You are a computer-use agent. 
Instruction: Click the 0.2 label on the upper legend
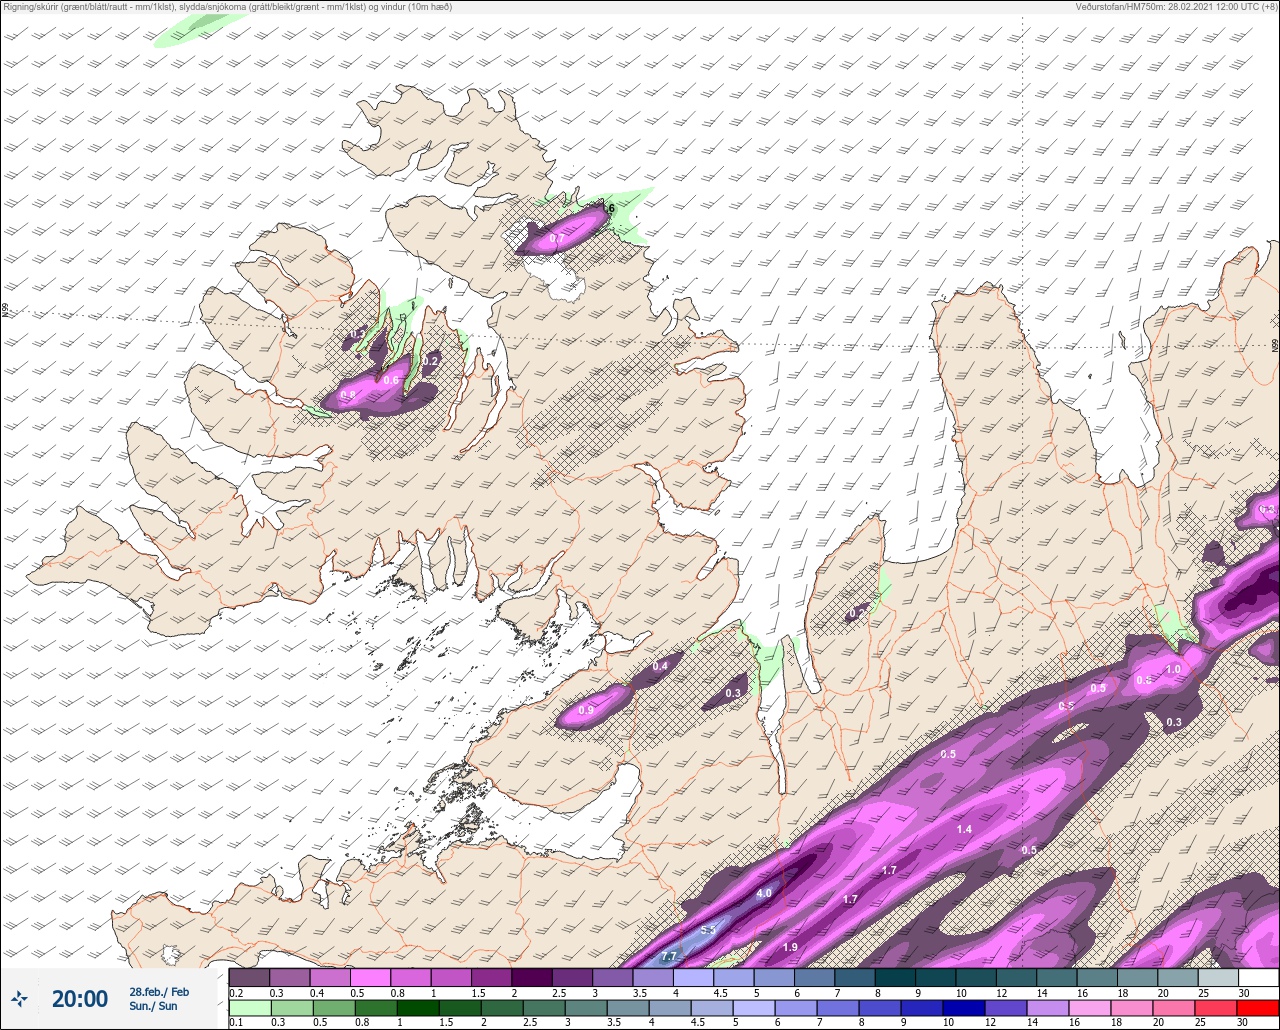coord(236,993)
